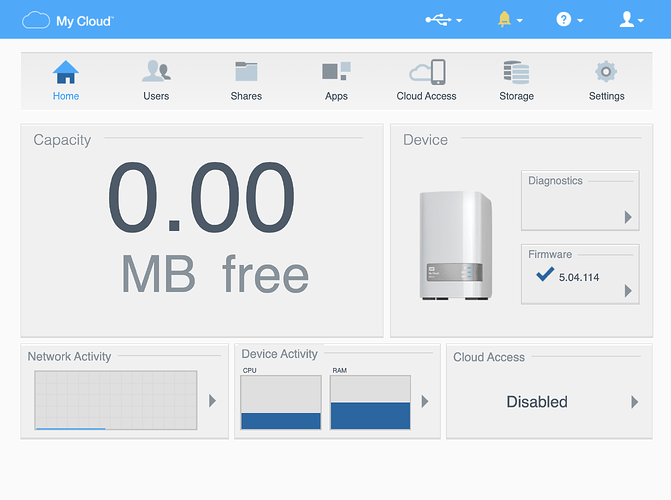Go to the Home tab label
Viewport: 671px width, 500px height.
[66, 96]
